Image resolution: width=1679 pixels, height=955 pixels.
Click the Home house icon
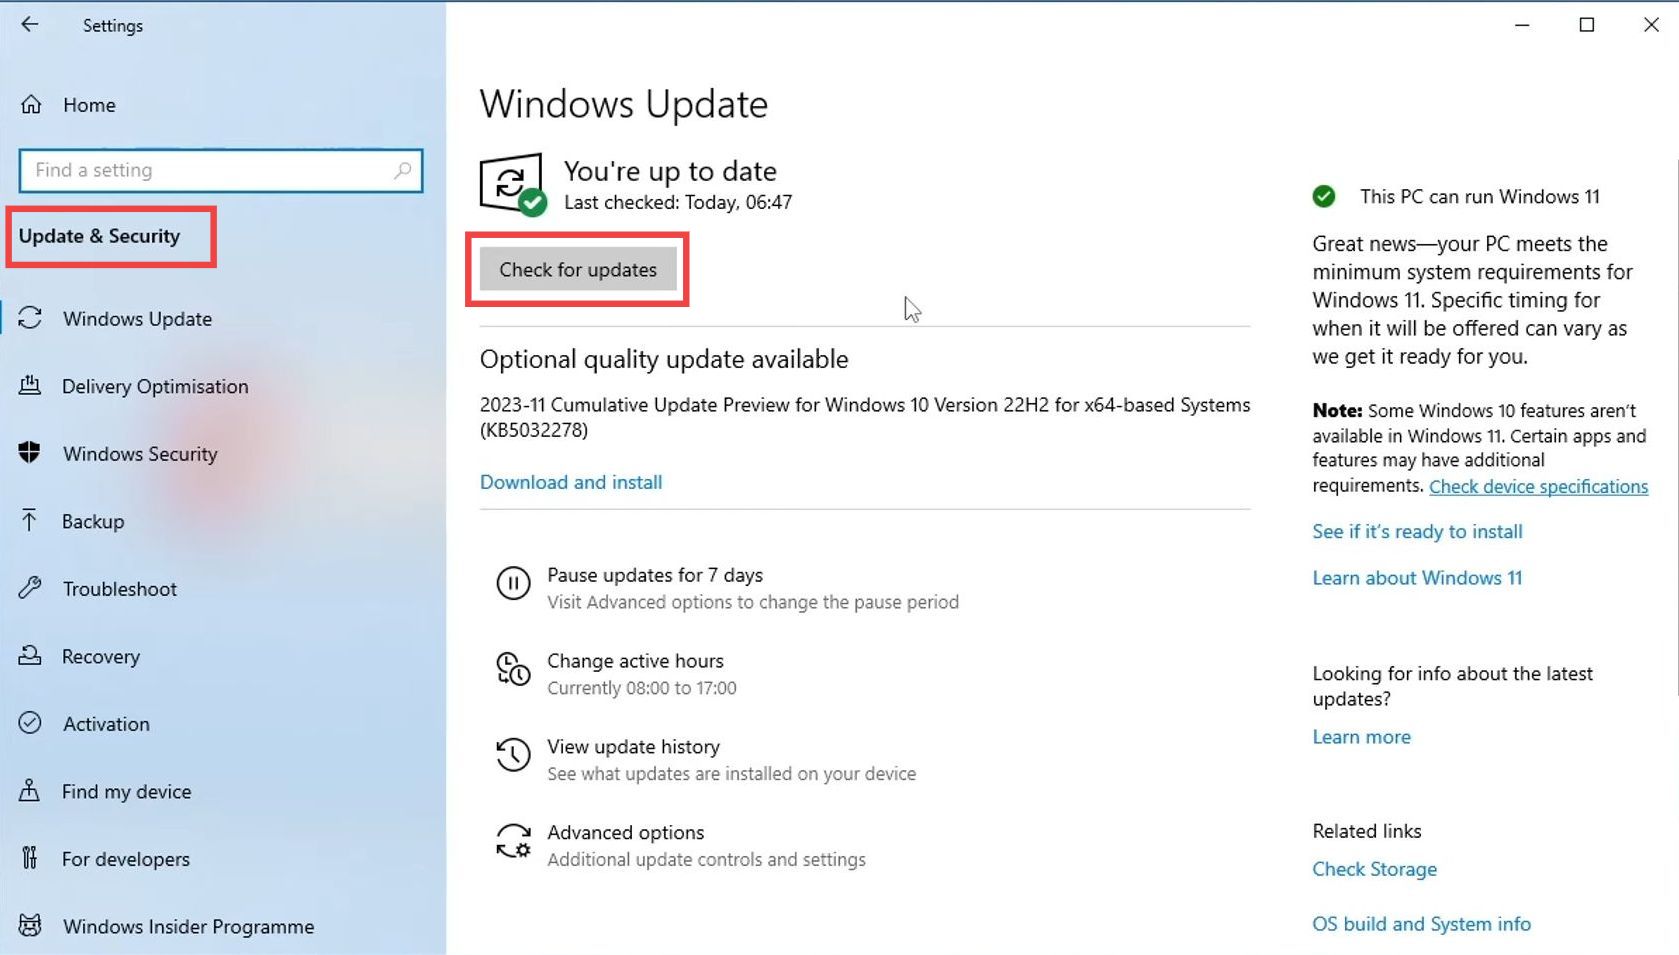point(31,104)
